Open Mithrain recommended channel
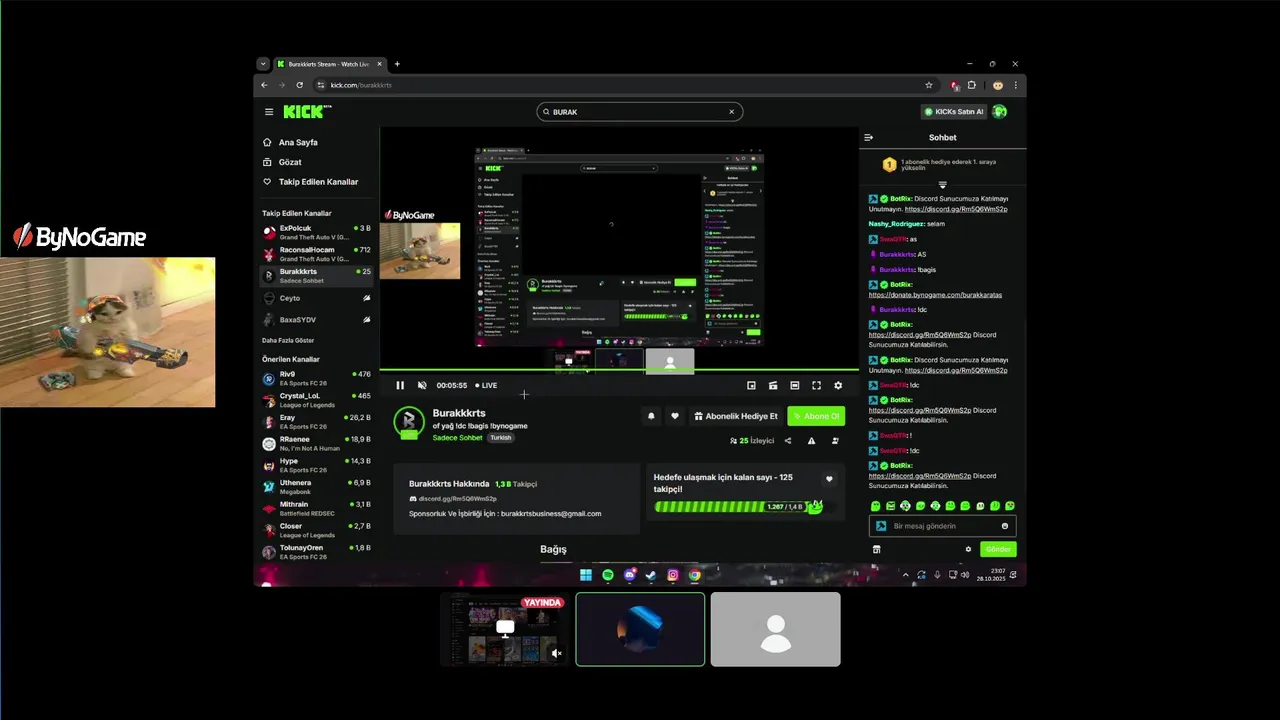1280x720 pixels. 317,509
